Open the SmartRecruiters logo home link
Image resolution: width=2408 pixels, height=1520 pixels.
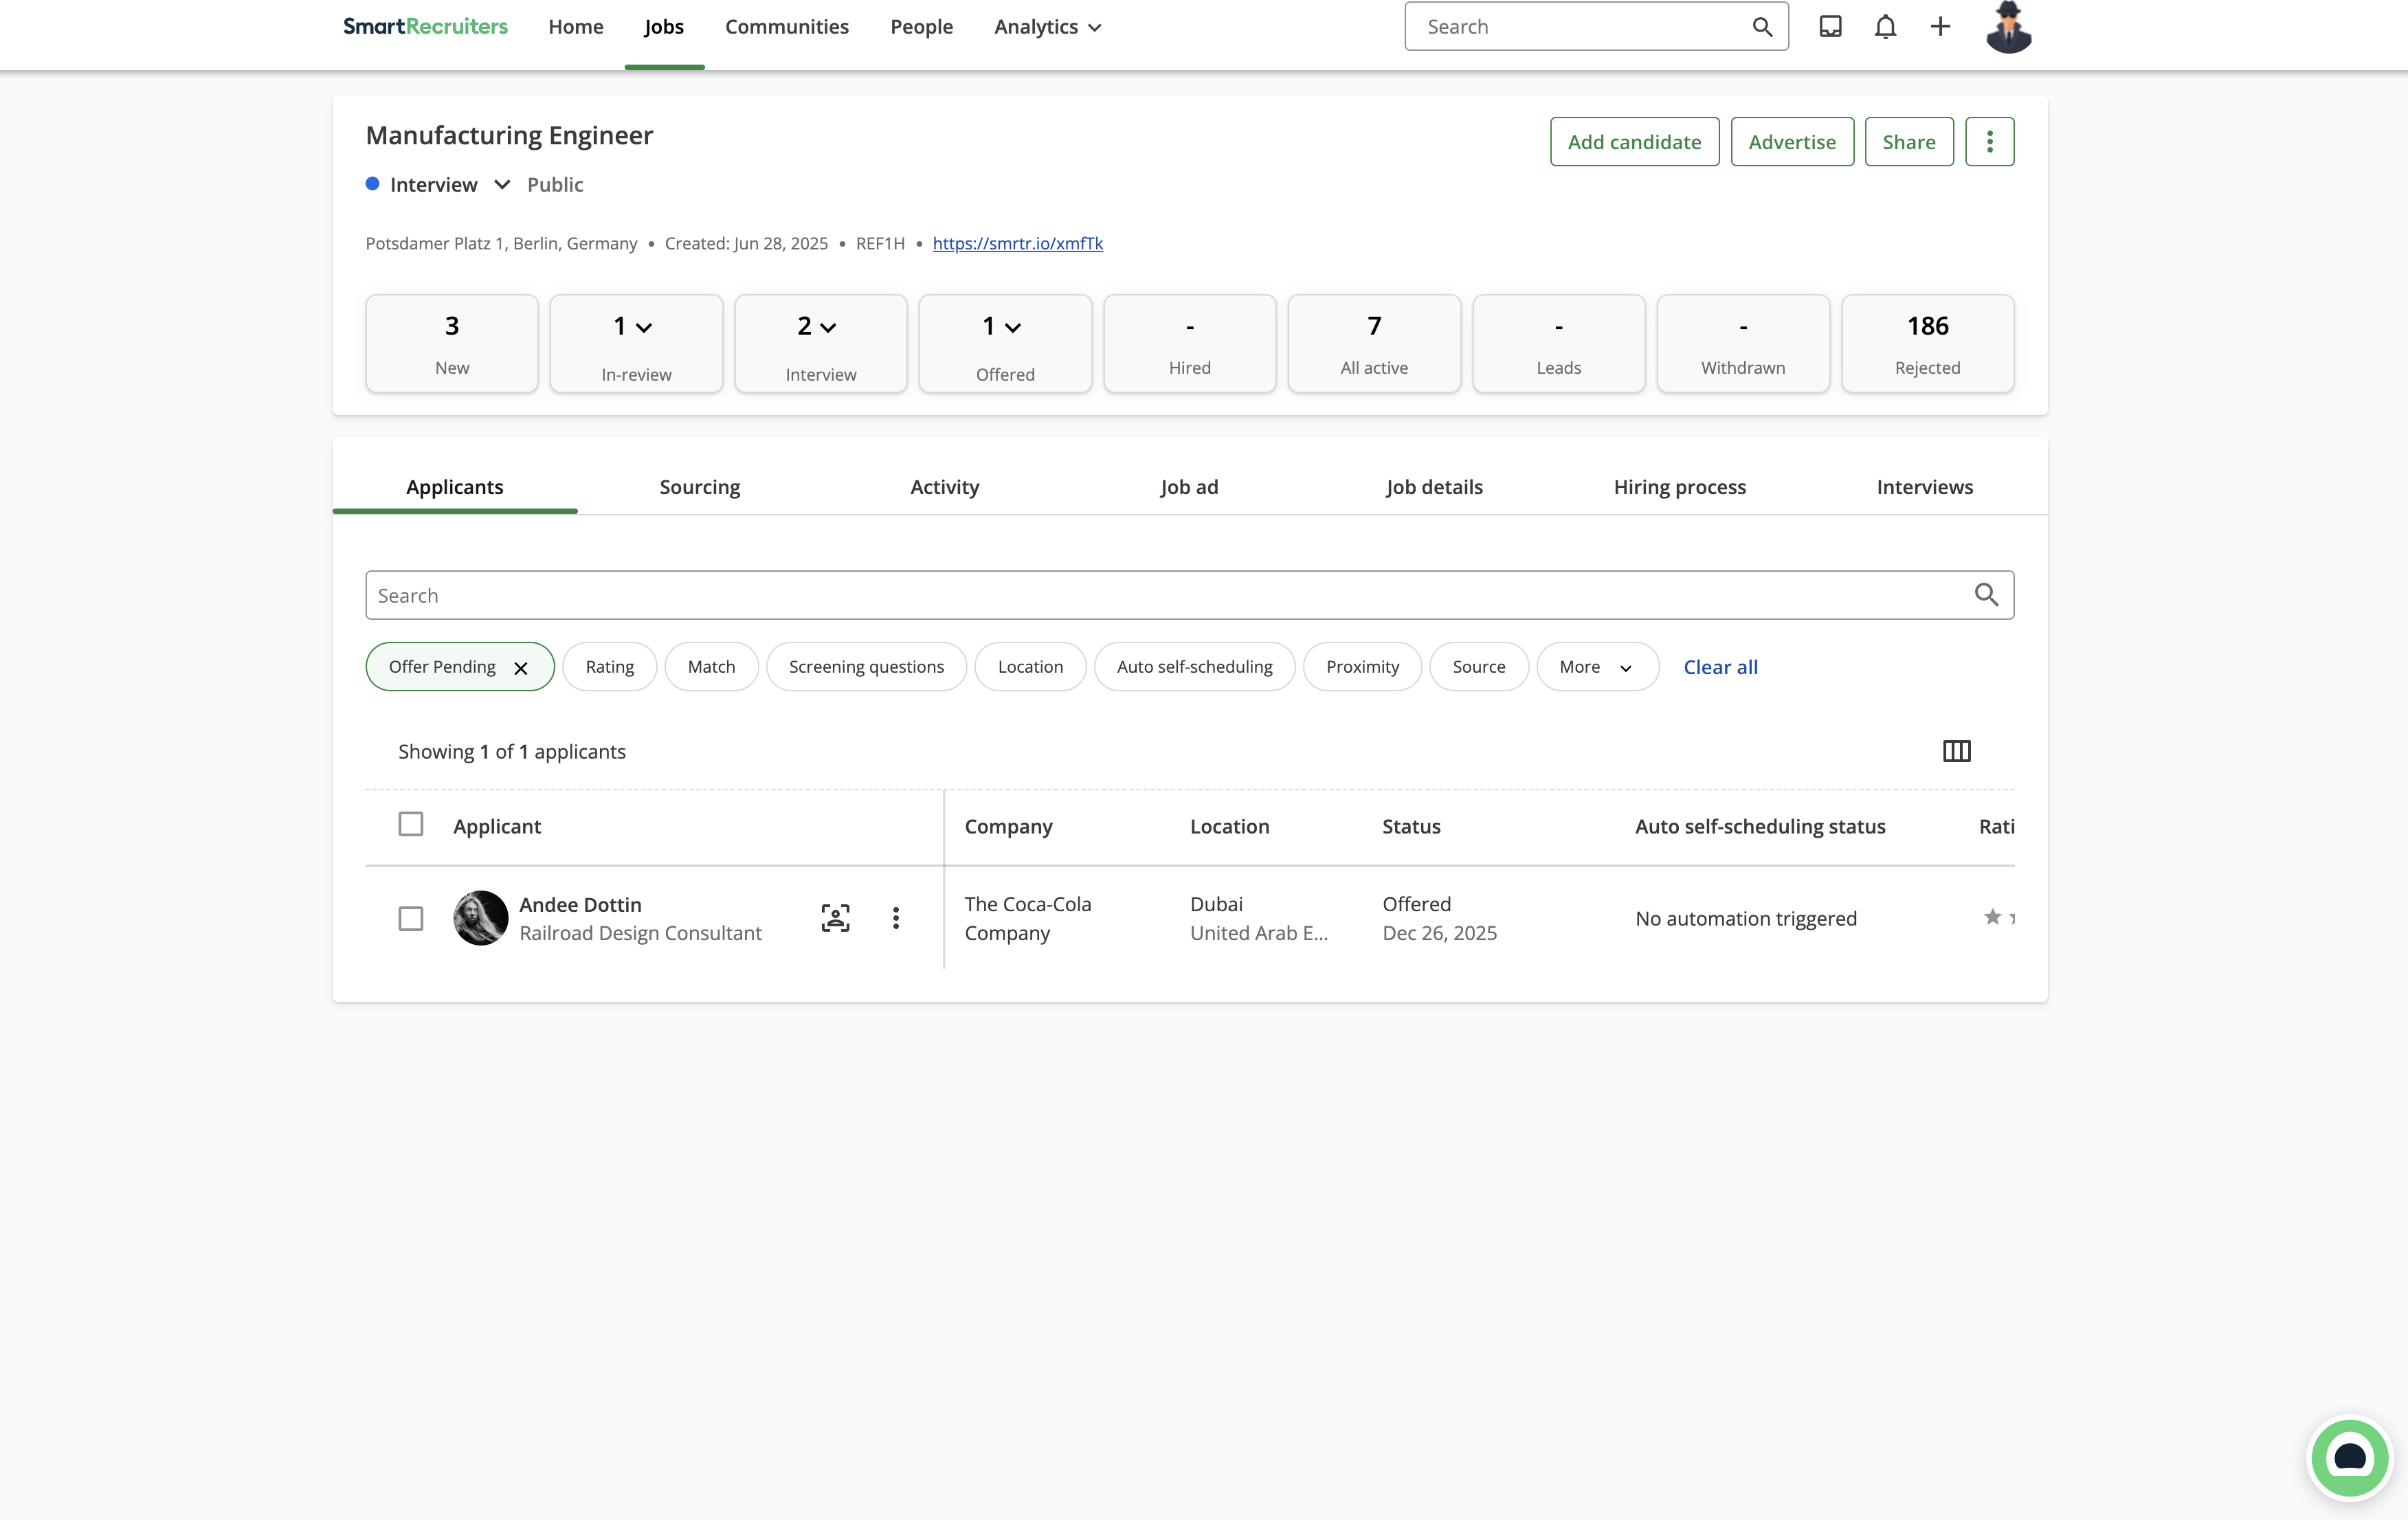tap(425, 27)
